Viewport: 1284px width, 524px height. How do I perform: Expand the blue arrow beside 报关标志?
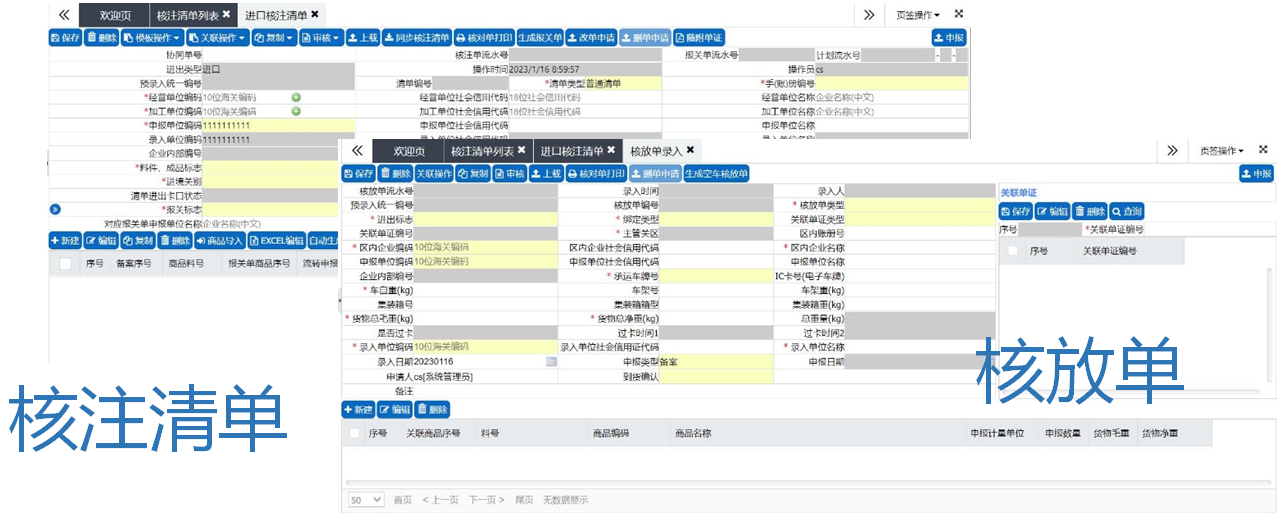point(55,209)
